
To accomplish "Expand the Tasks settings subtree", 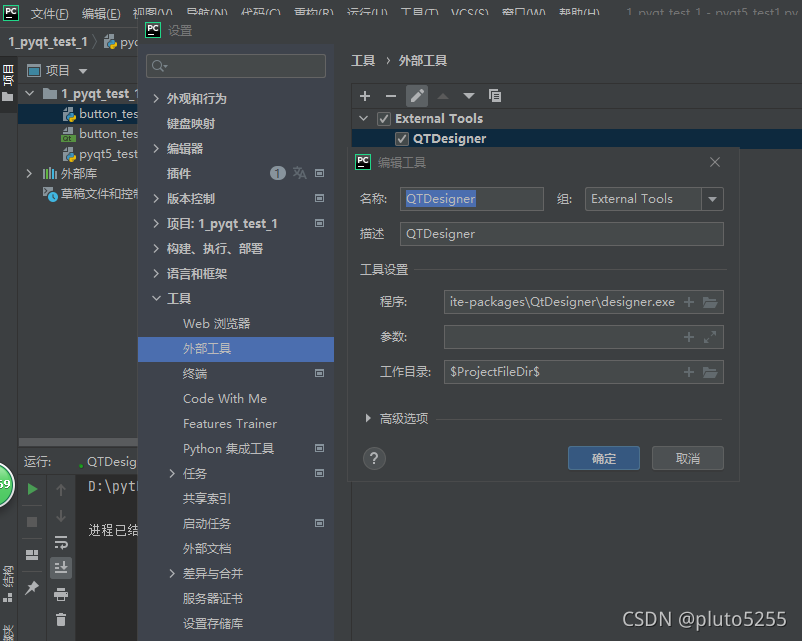I will click(x=172, y=474).
